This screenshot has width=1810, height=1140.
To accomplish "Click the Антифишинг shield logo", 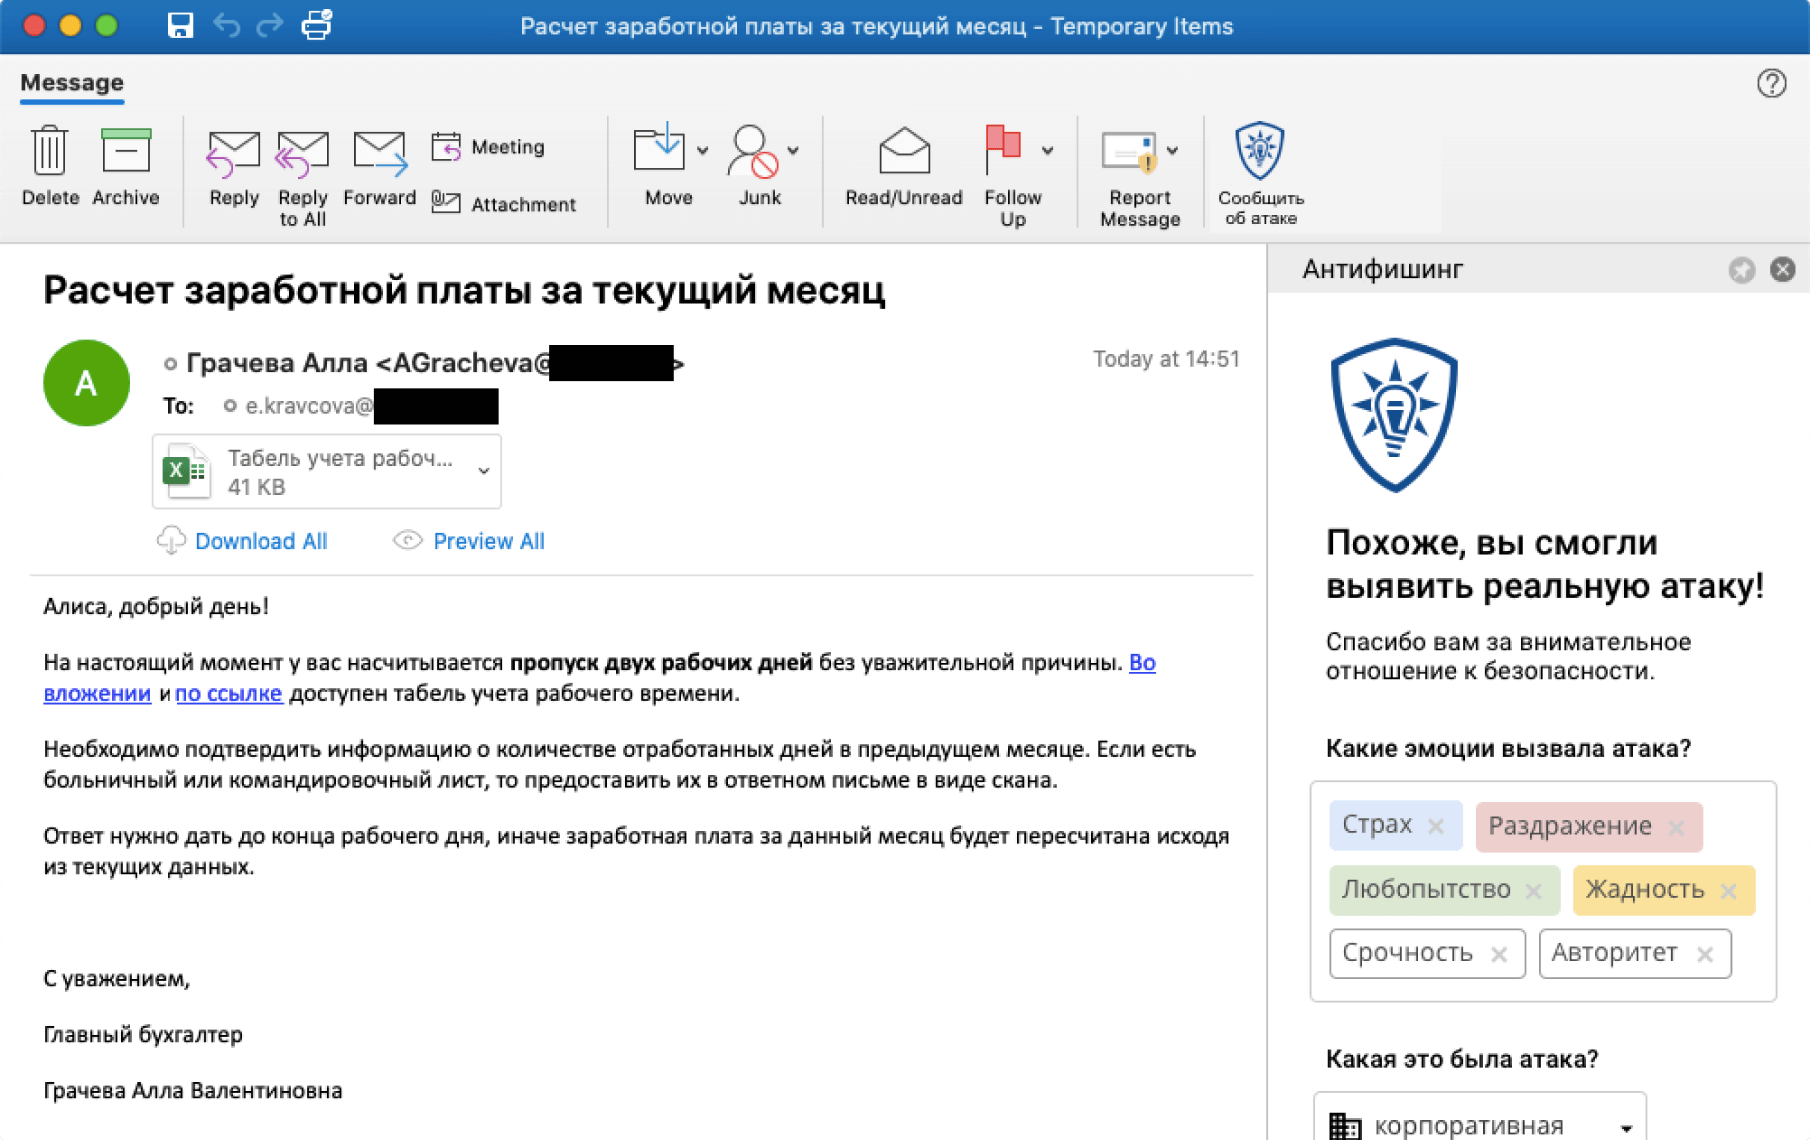I will pos(1393,415).
